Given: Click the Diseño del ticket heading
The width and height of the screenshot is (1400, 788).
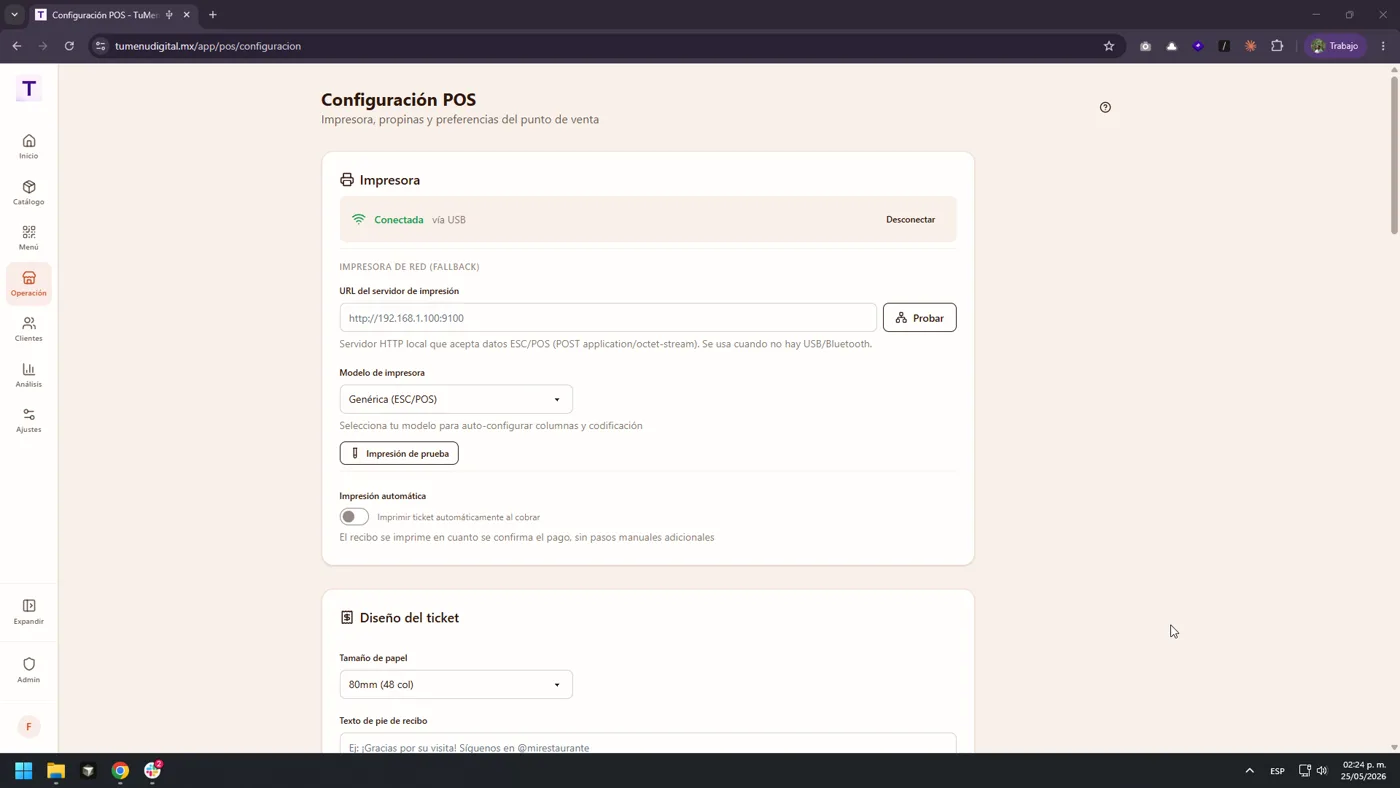Looking at the screenshot, I should pos(409,618).
